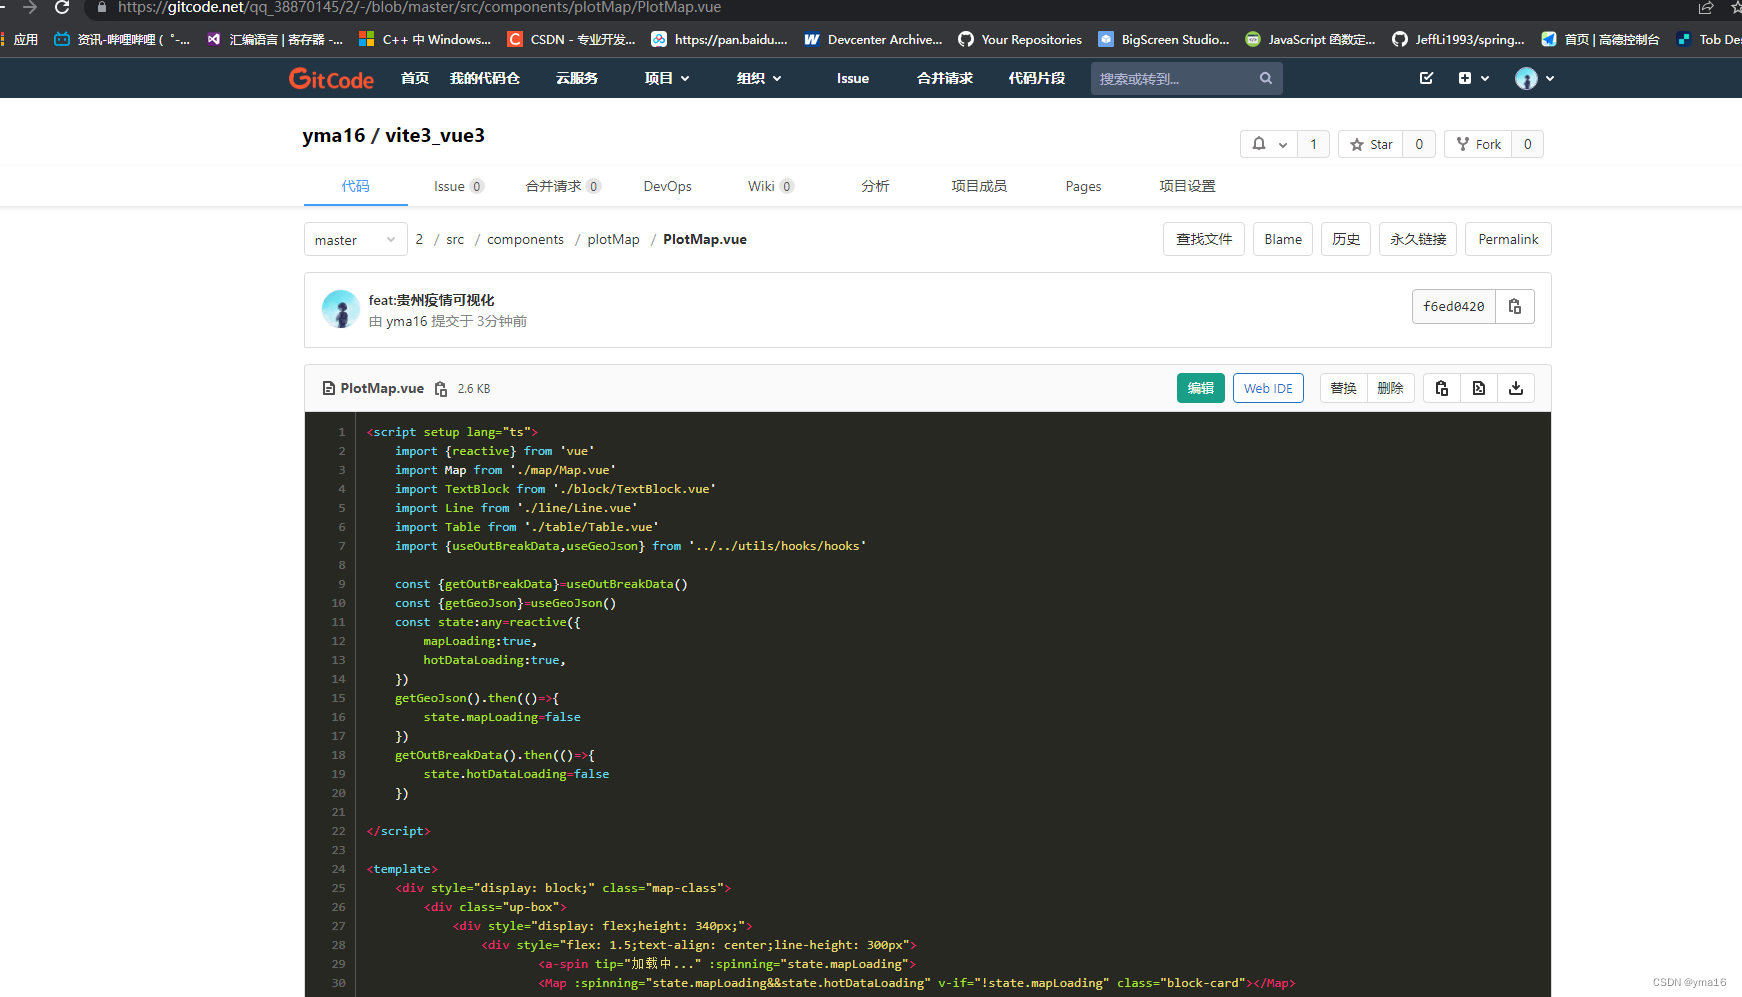This screenshot has width=1742, height=997.
Task: Copy the commit SHA f6ed0420
Action: 1515,307
